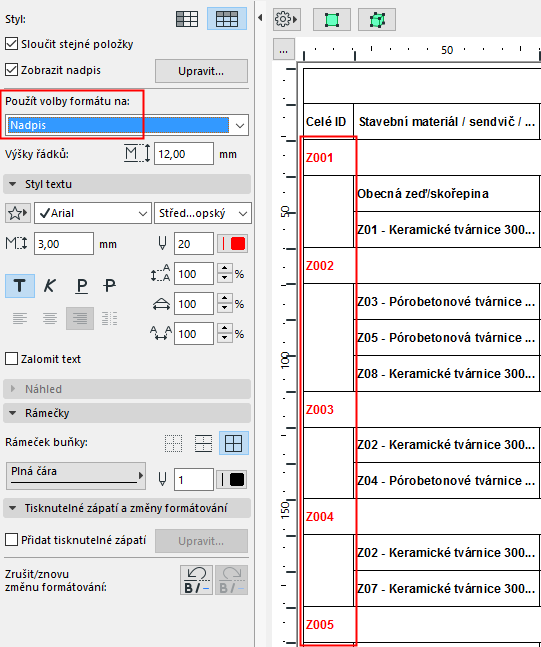
Task: Click the gear settings icon
Action: coord(286,19)
